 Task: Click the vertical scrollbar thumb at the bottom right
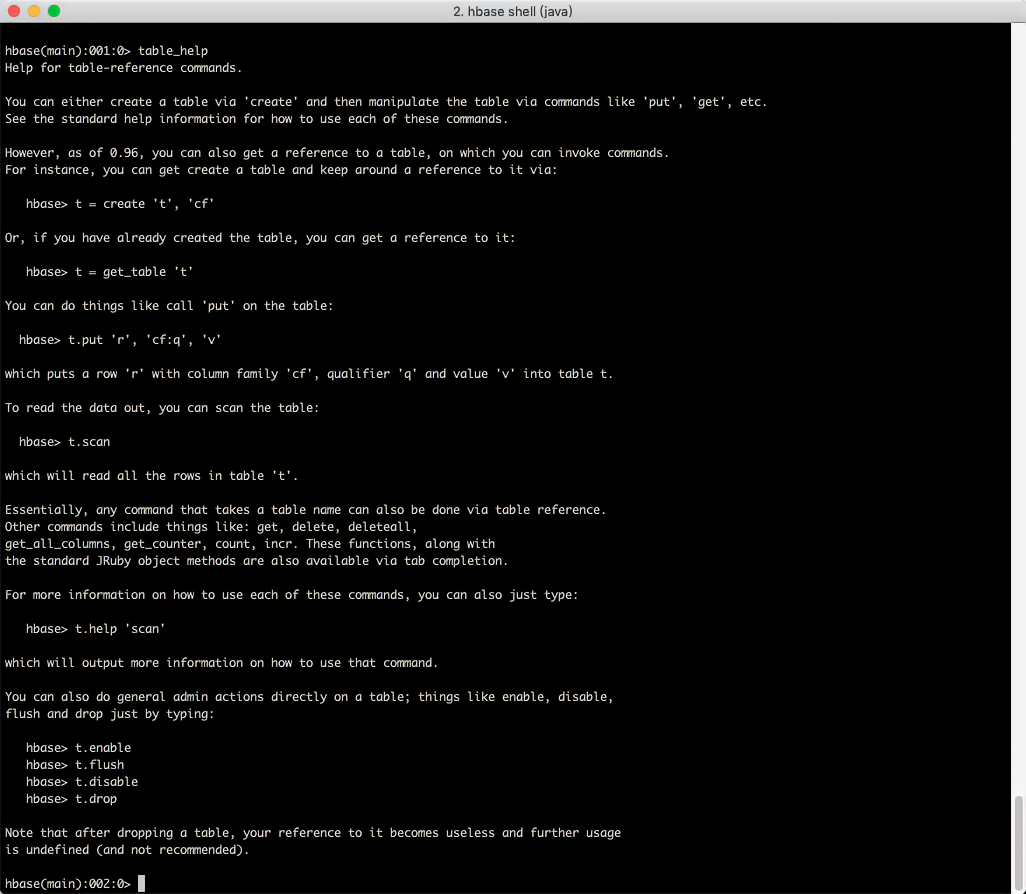coord(1018,844)
